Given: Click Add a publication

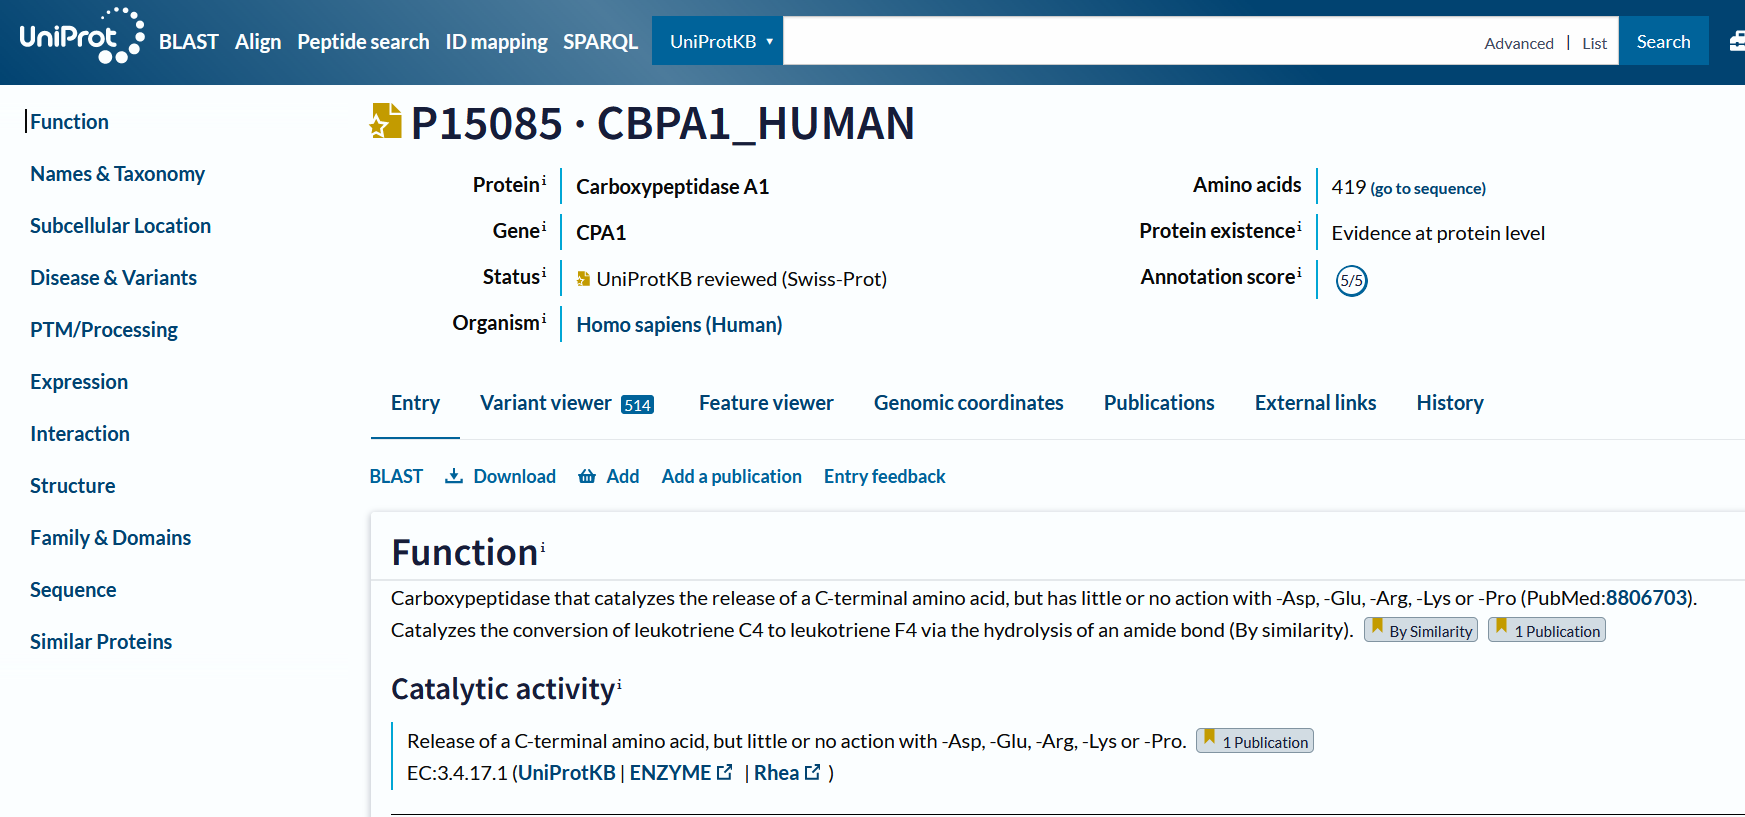Looking at the screenshot, I should [x=731, y=476].
